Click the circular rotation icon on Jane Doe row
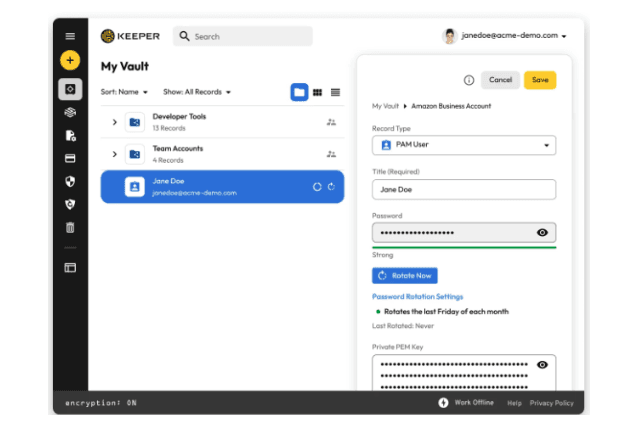Screen dimensions: 638x426 click(x=317, y=187)
